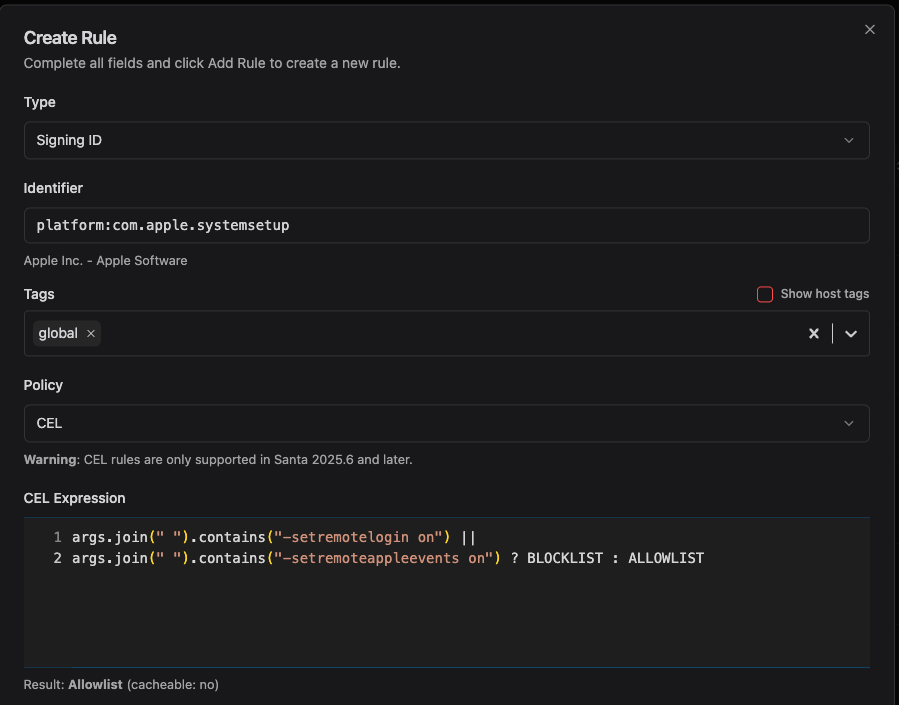Select the global tag chip
The image size is (899, 705).
click(x=58, y=334)
